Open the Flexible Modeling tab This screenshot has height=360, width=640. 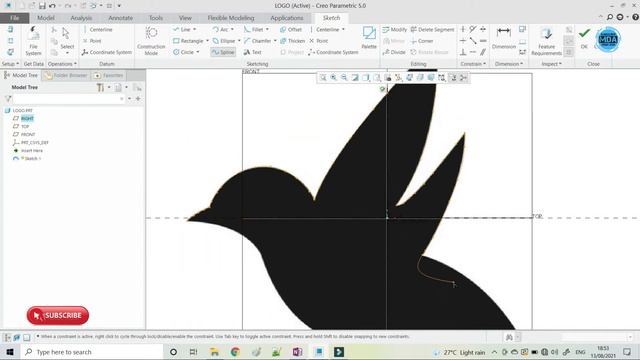(231, 18)
